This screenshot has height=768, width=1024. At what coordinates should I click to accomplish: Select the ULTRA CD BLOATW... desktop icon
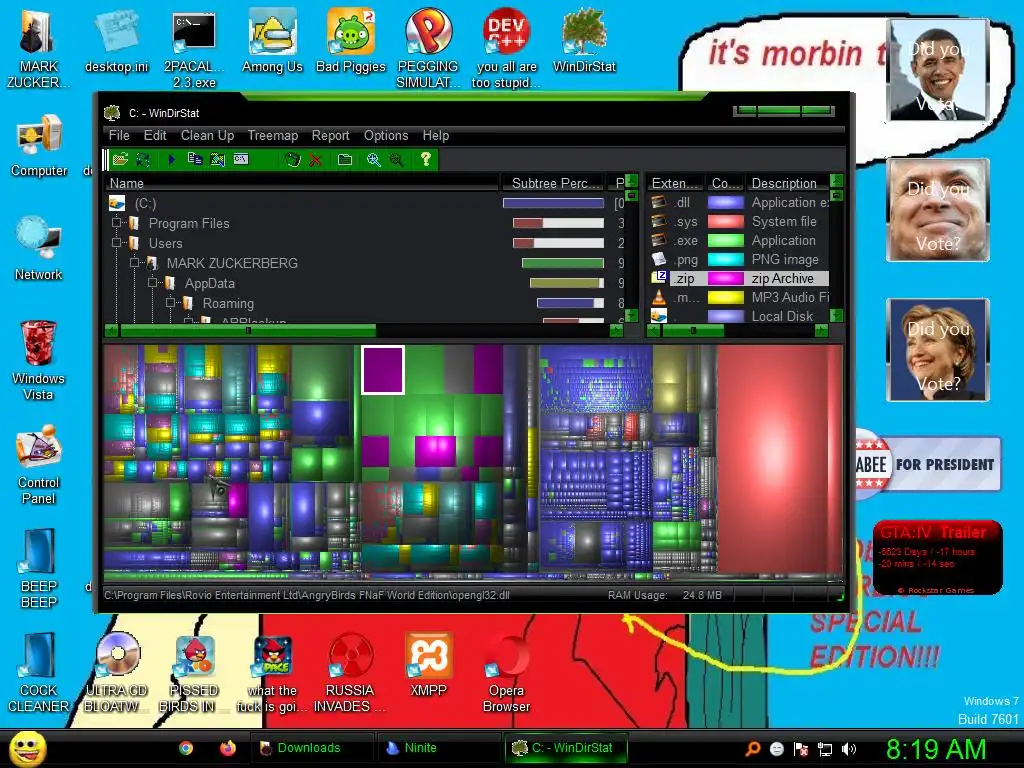pos(116,673)
